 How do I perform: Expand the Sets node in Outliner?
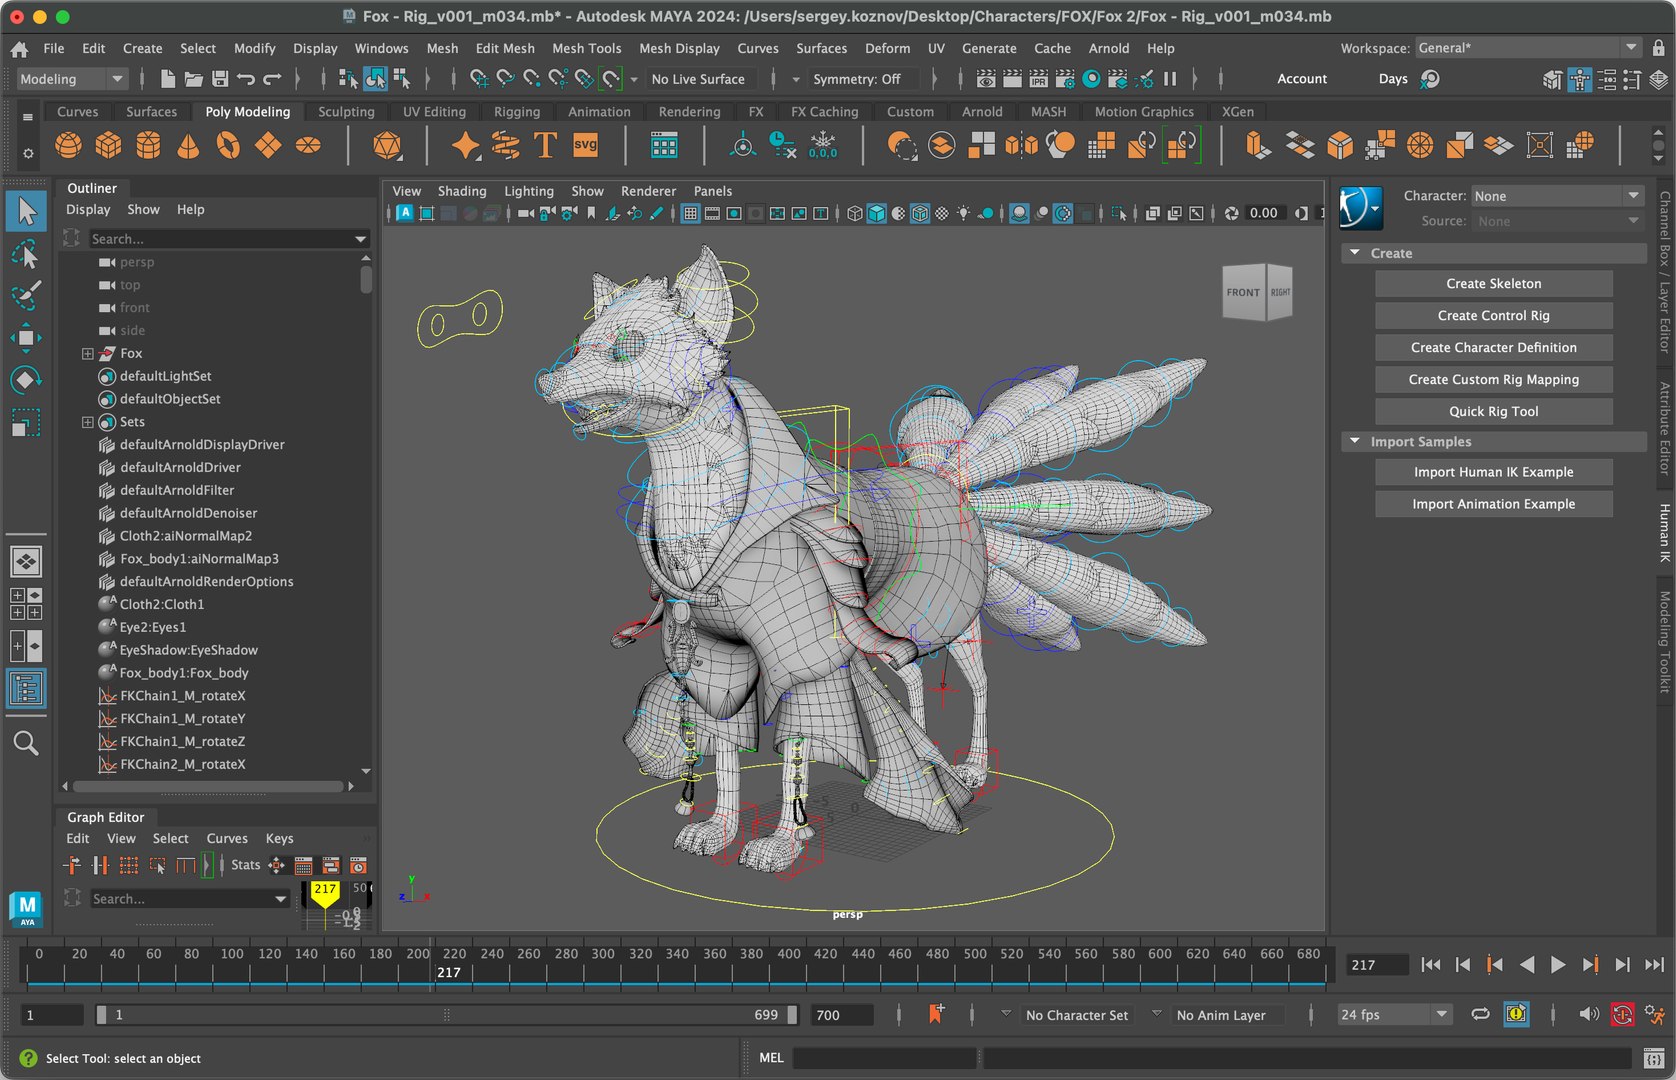pos(88,423)
